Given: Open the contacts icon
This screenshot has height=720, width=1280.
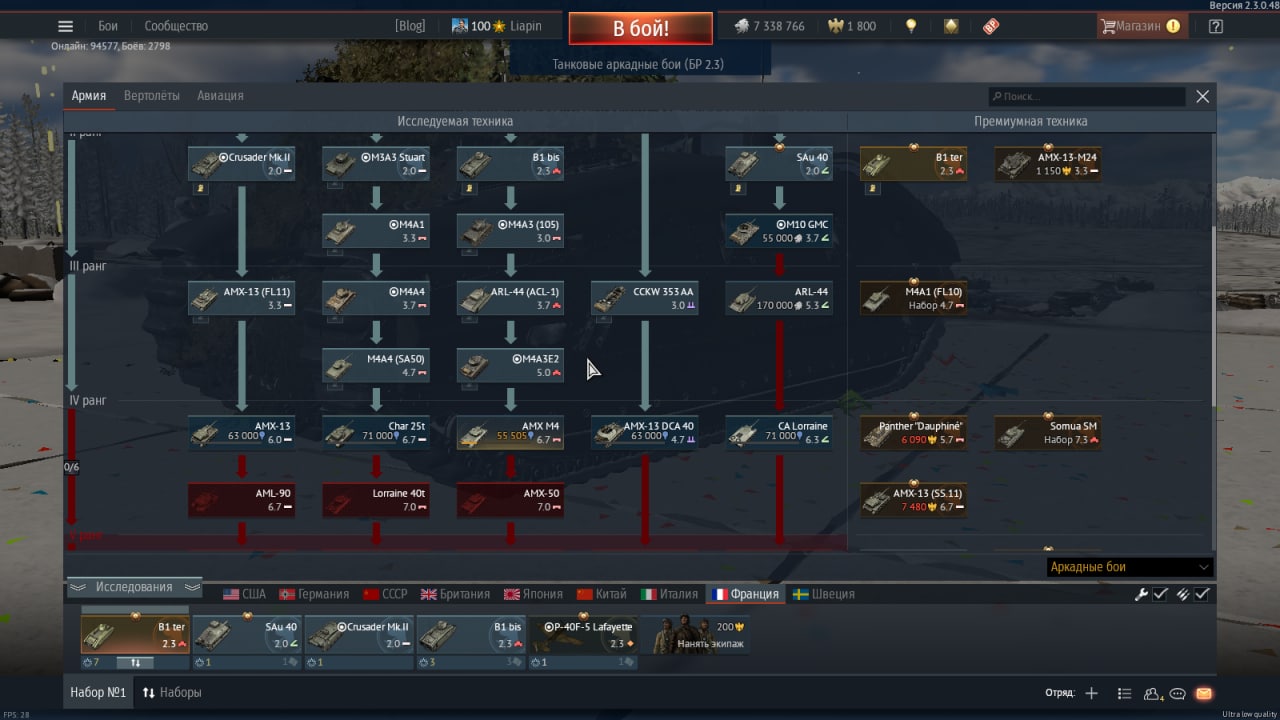Looking at the screenshot, I should tap(1153, 693).
